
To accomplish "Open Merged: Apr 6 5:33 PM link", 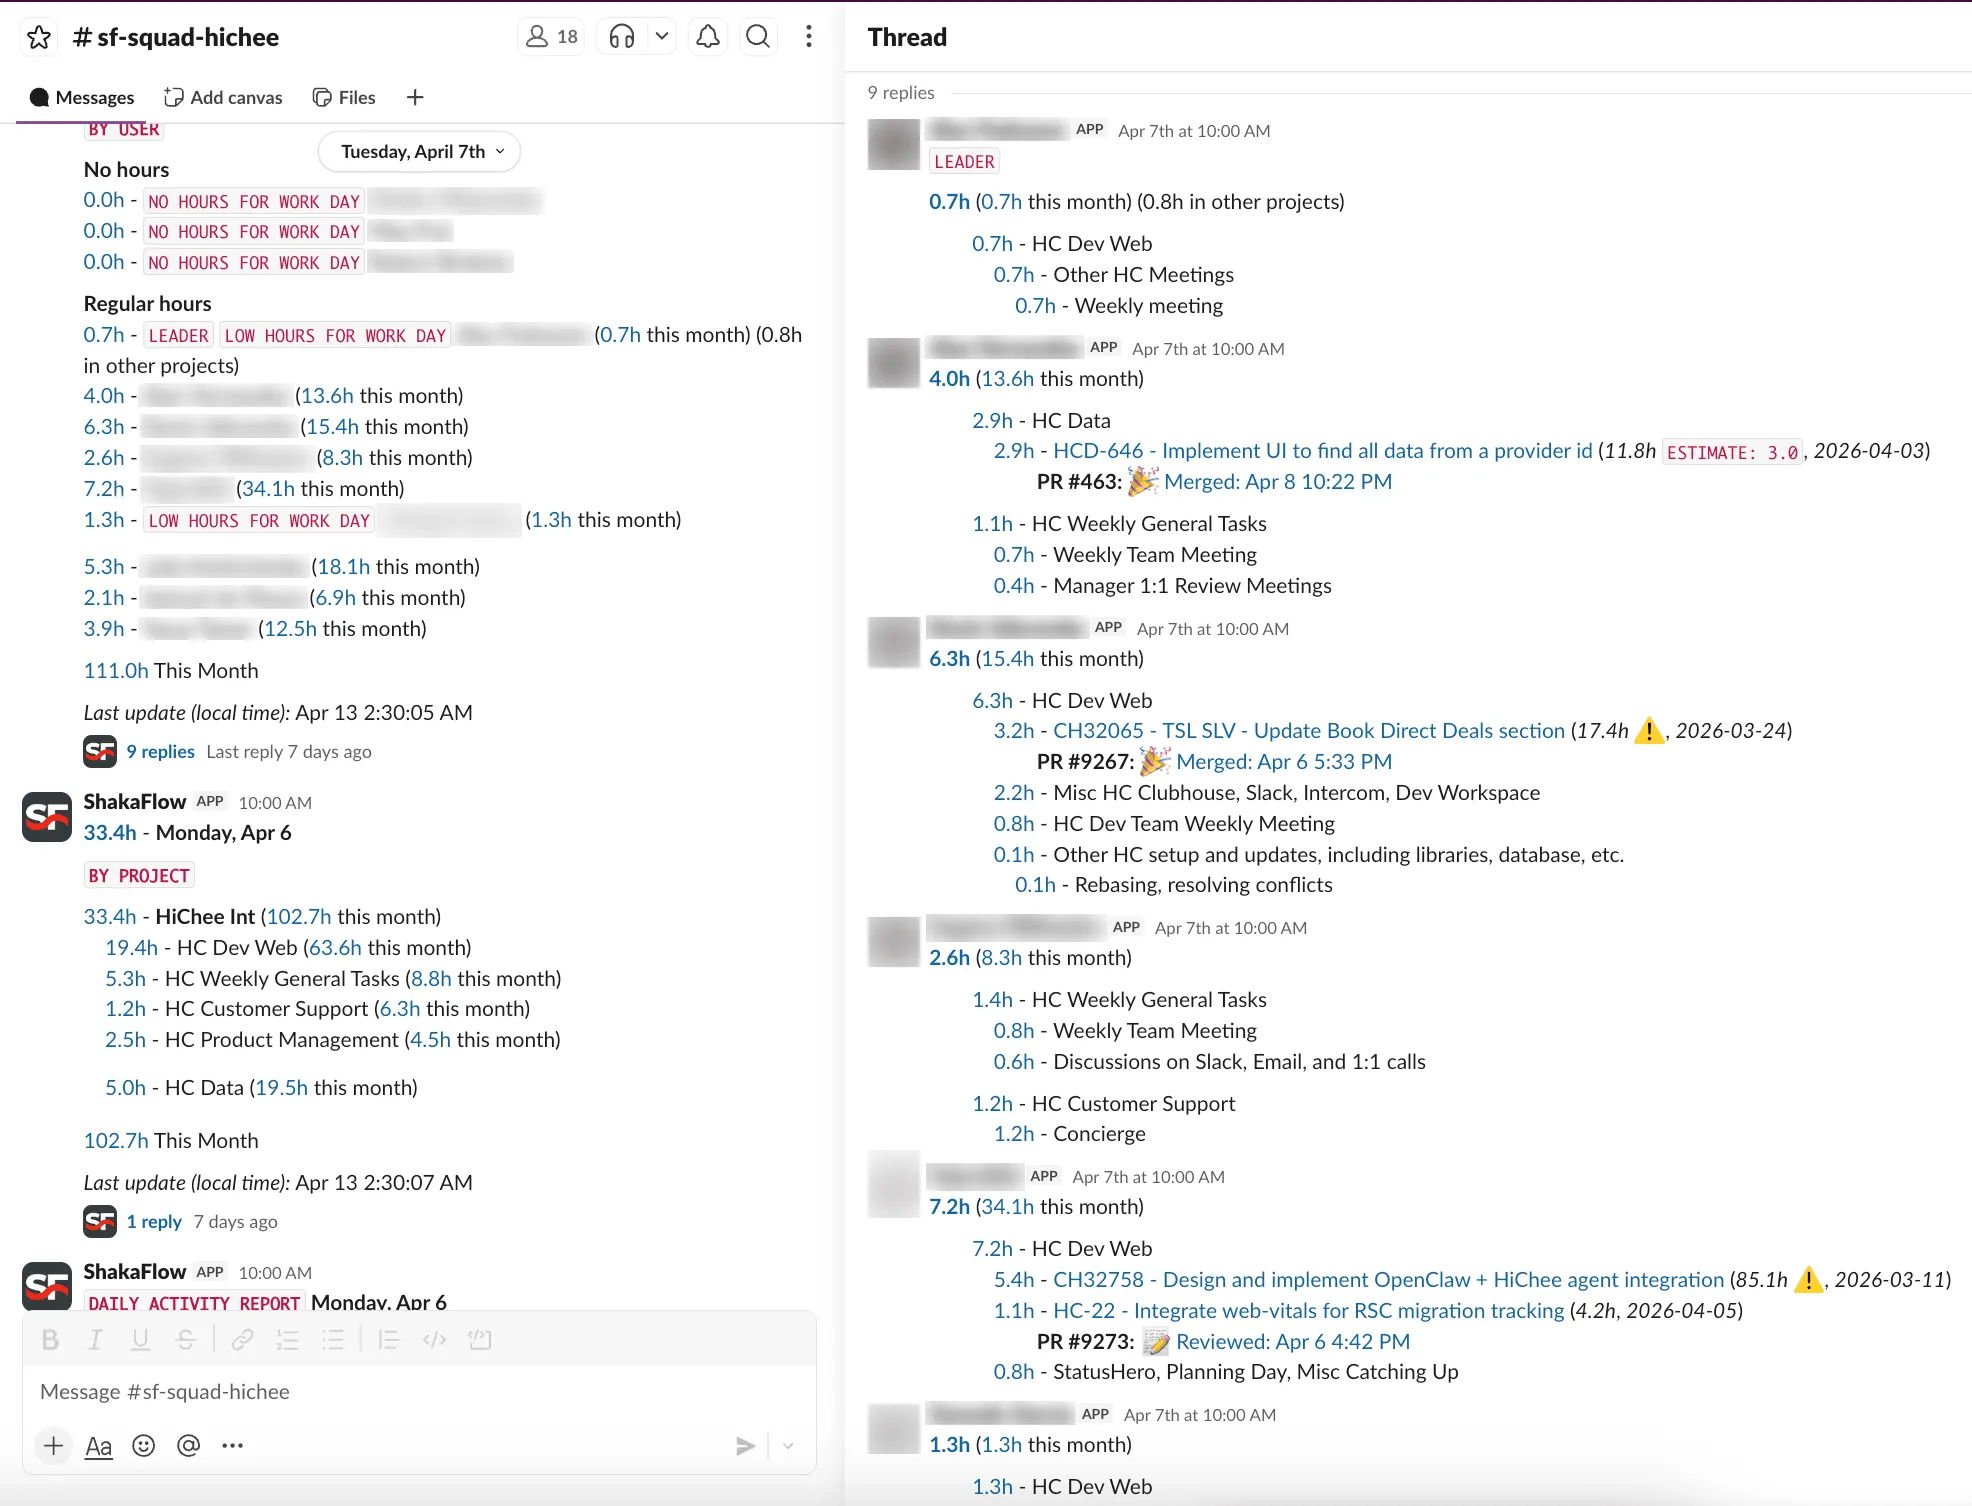I will point(1284,762).
